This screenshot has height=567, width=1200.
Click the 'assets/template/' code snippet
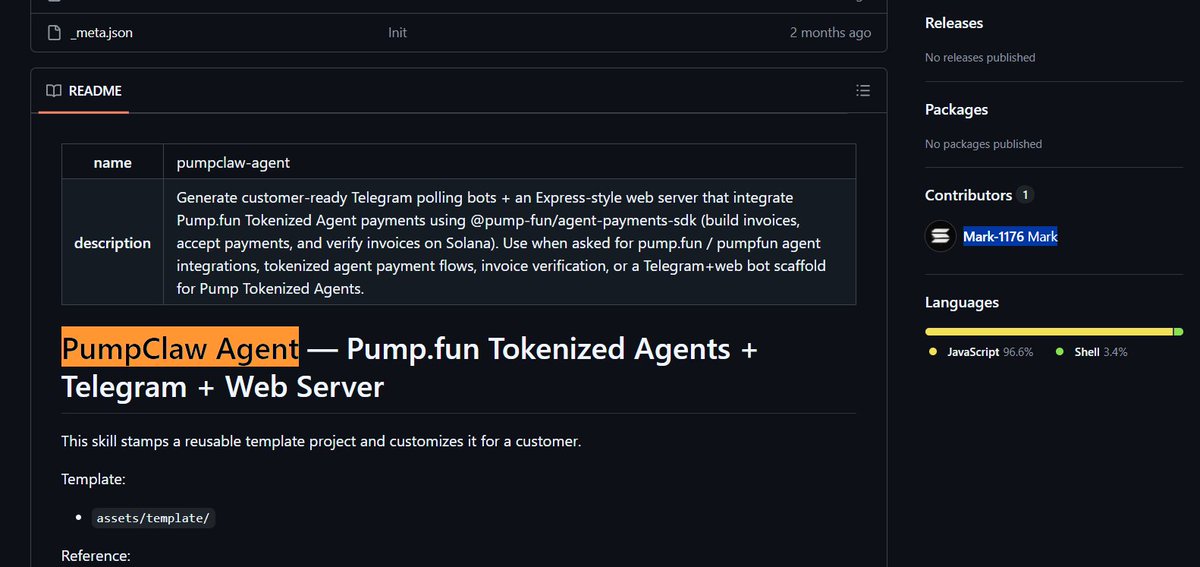pos(153,518)
